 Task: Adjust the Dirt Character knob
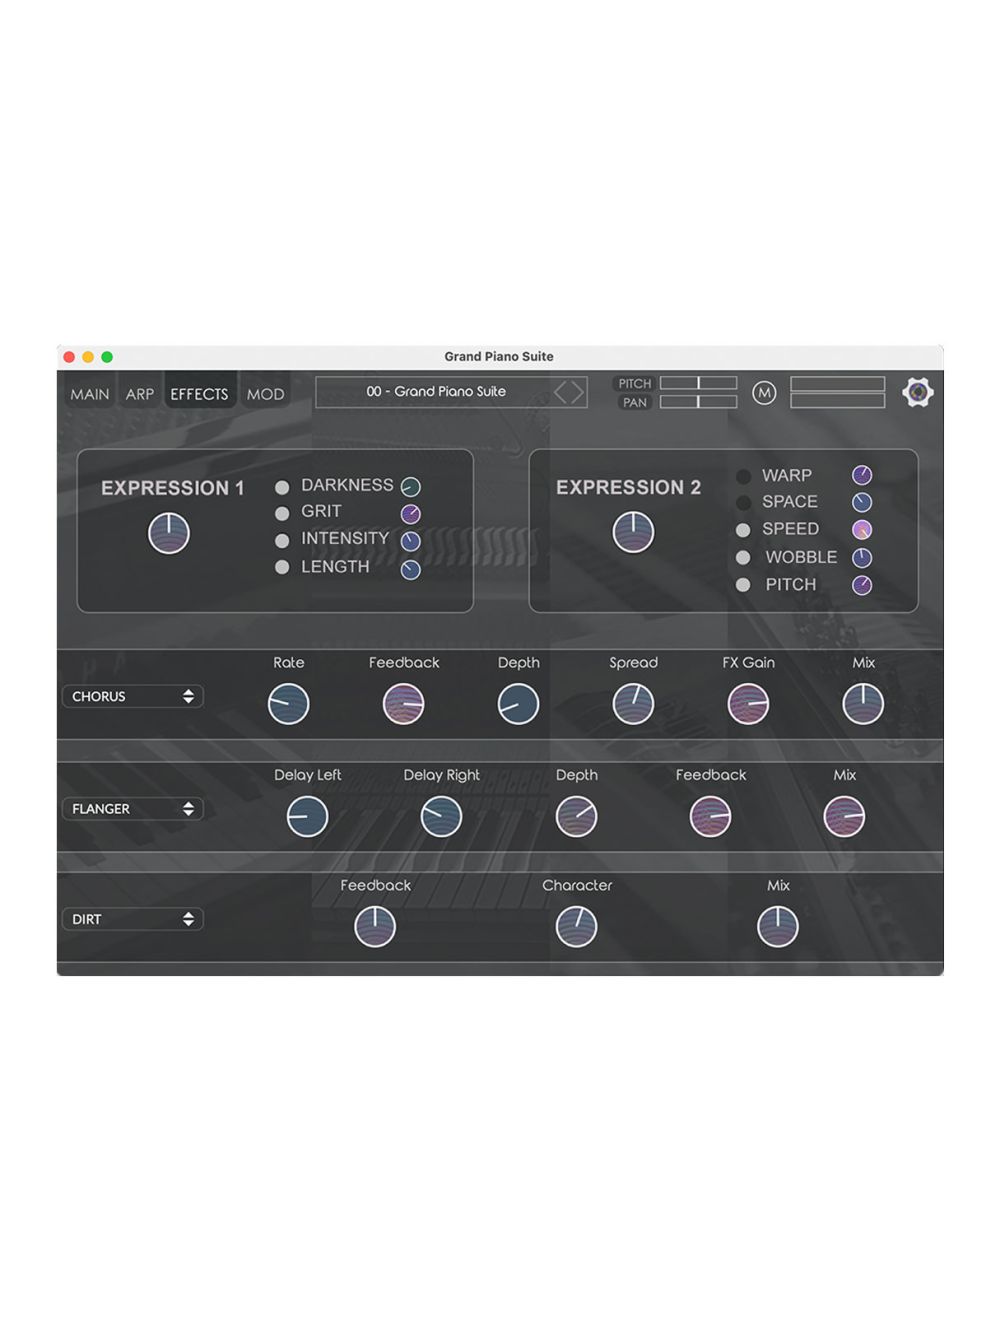coord(578,925)
